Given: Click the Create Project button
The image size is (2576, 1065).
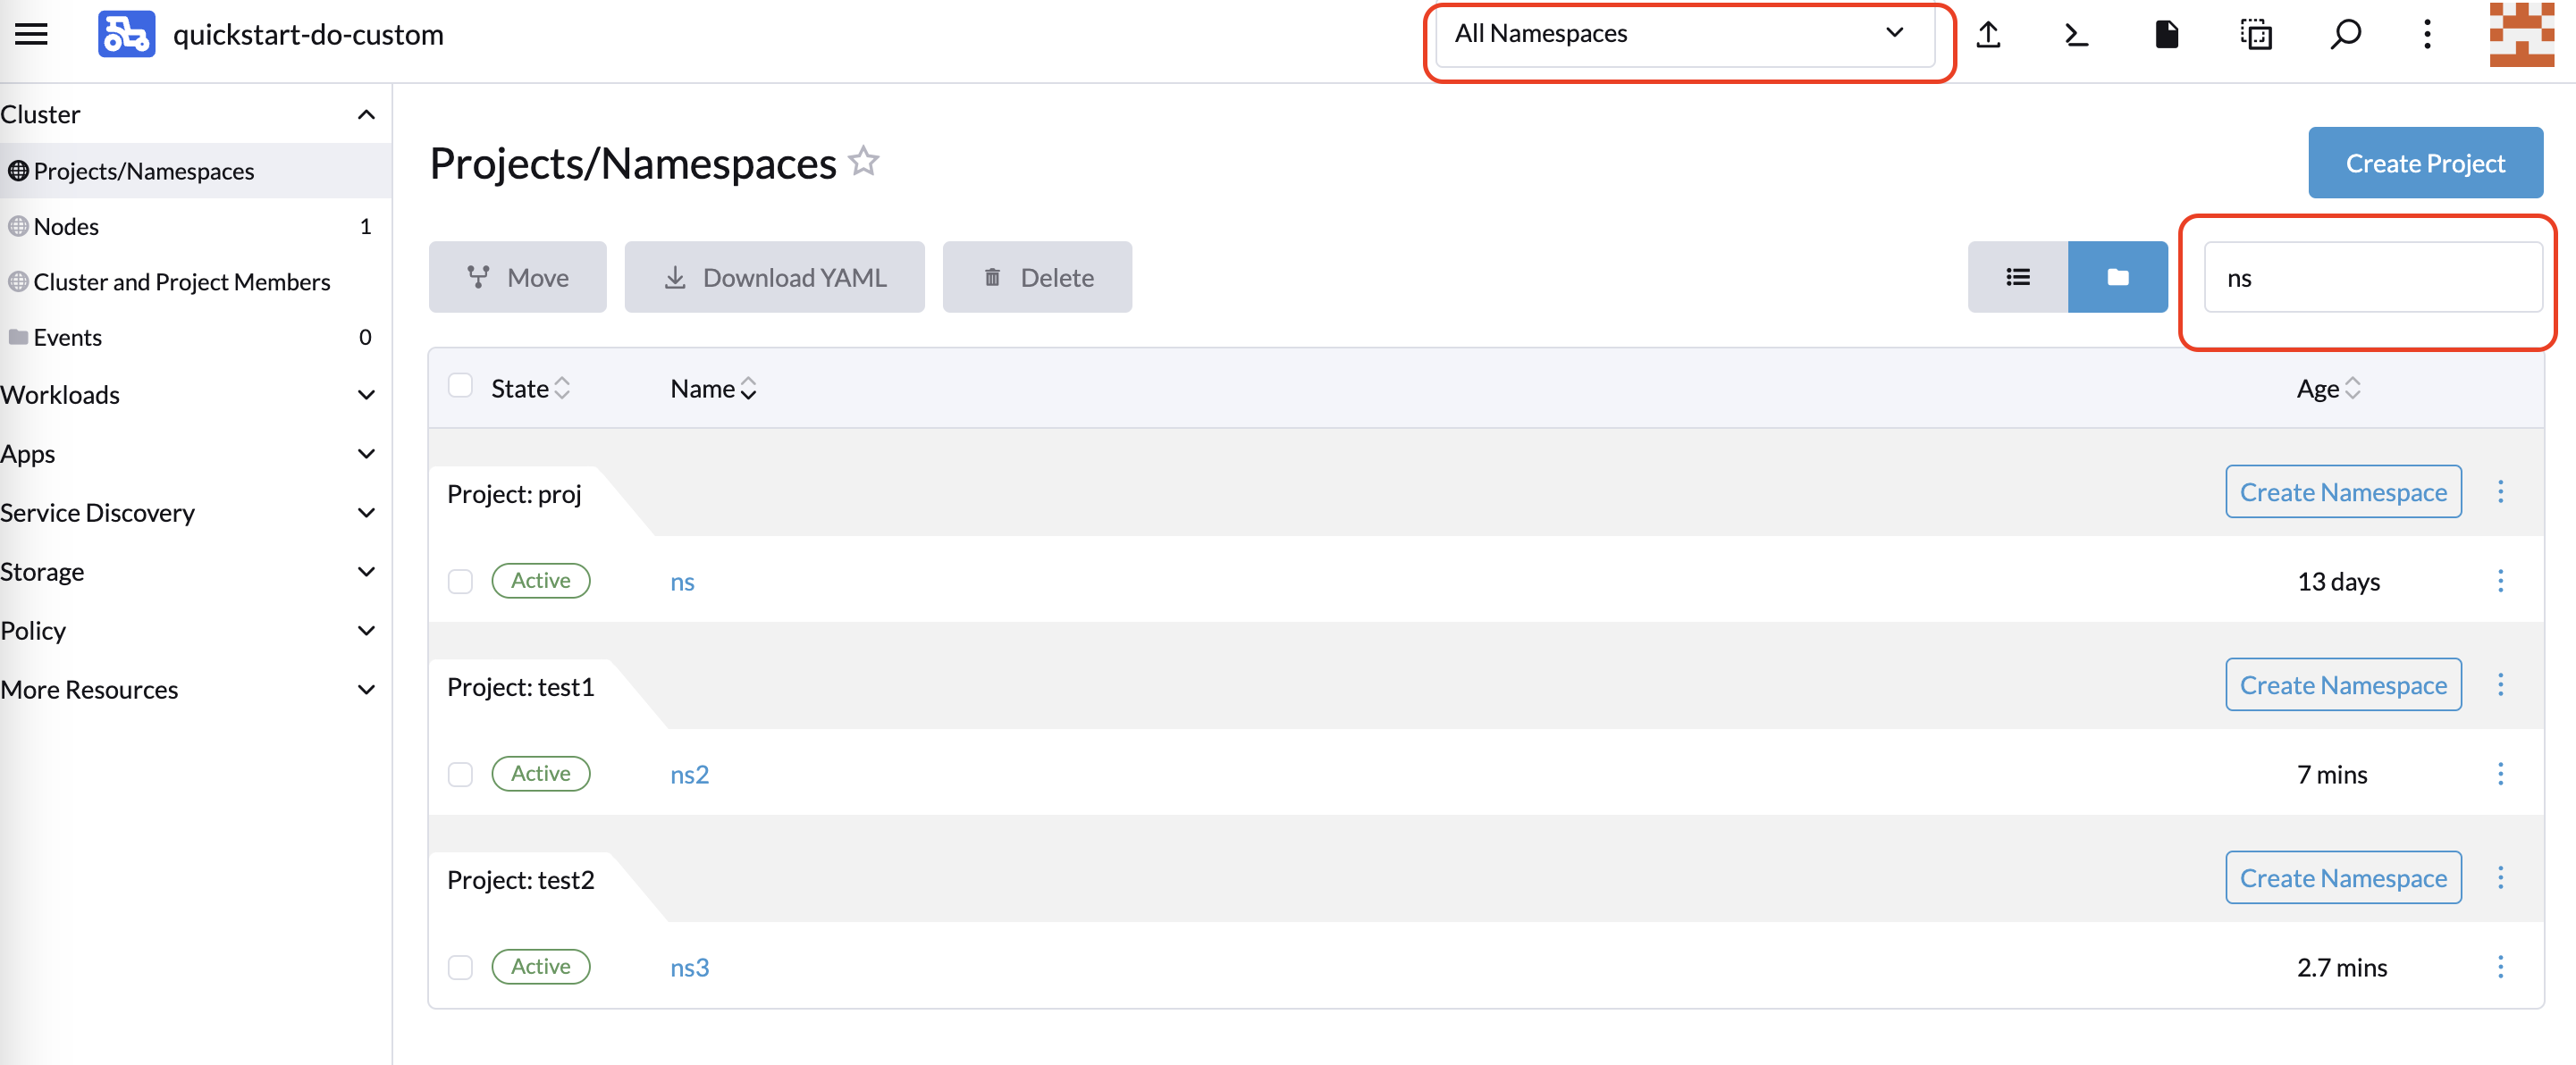Looking at the screenshot, I should point(2425,162).
